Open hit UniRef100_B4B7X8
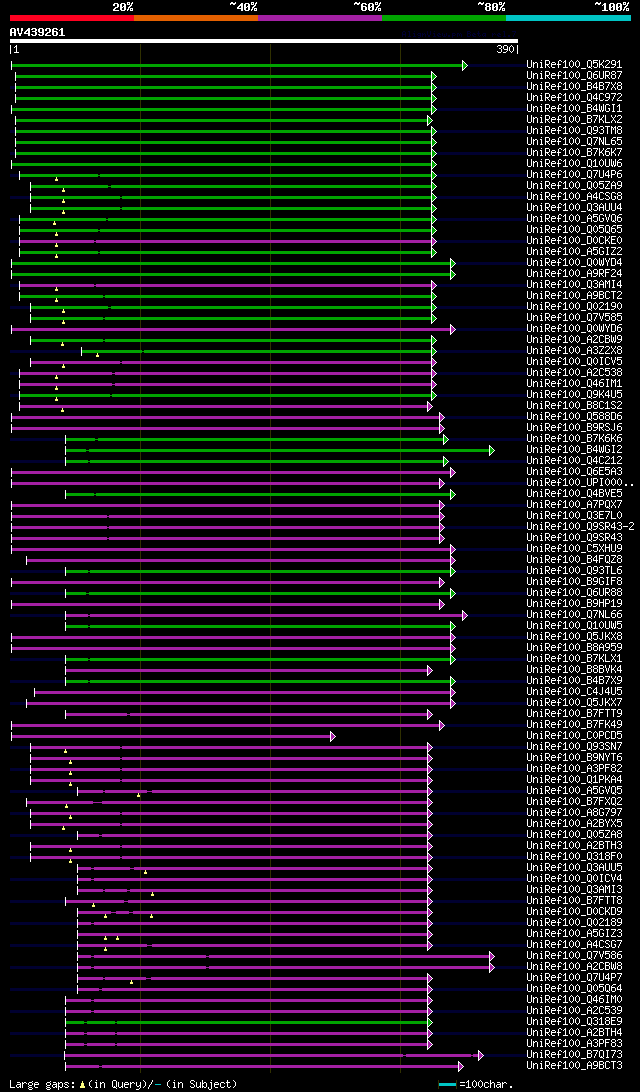 [x=575, y=87]
